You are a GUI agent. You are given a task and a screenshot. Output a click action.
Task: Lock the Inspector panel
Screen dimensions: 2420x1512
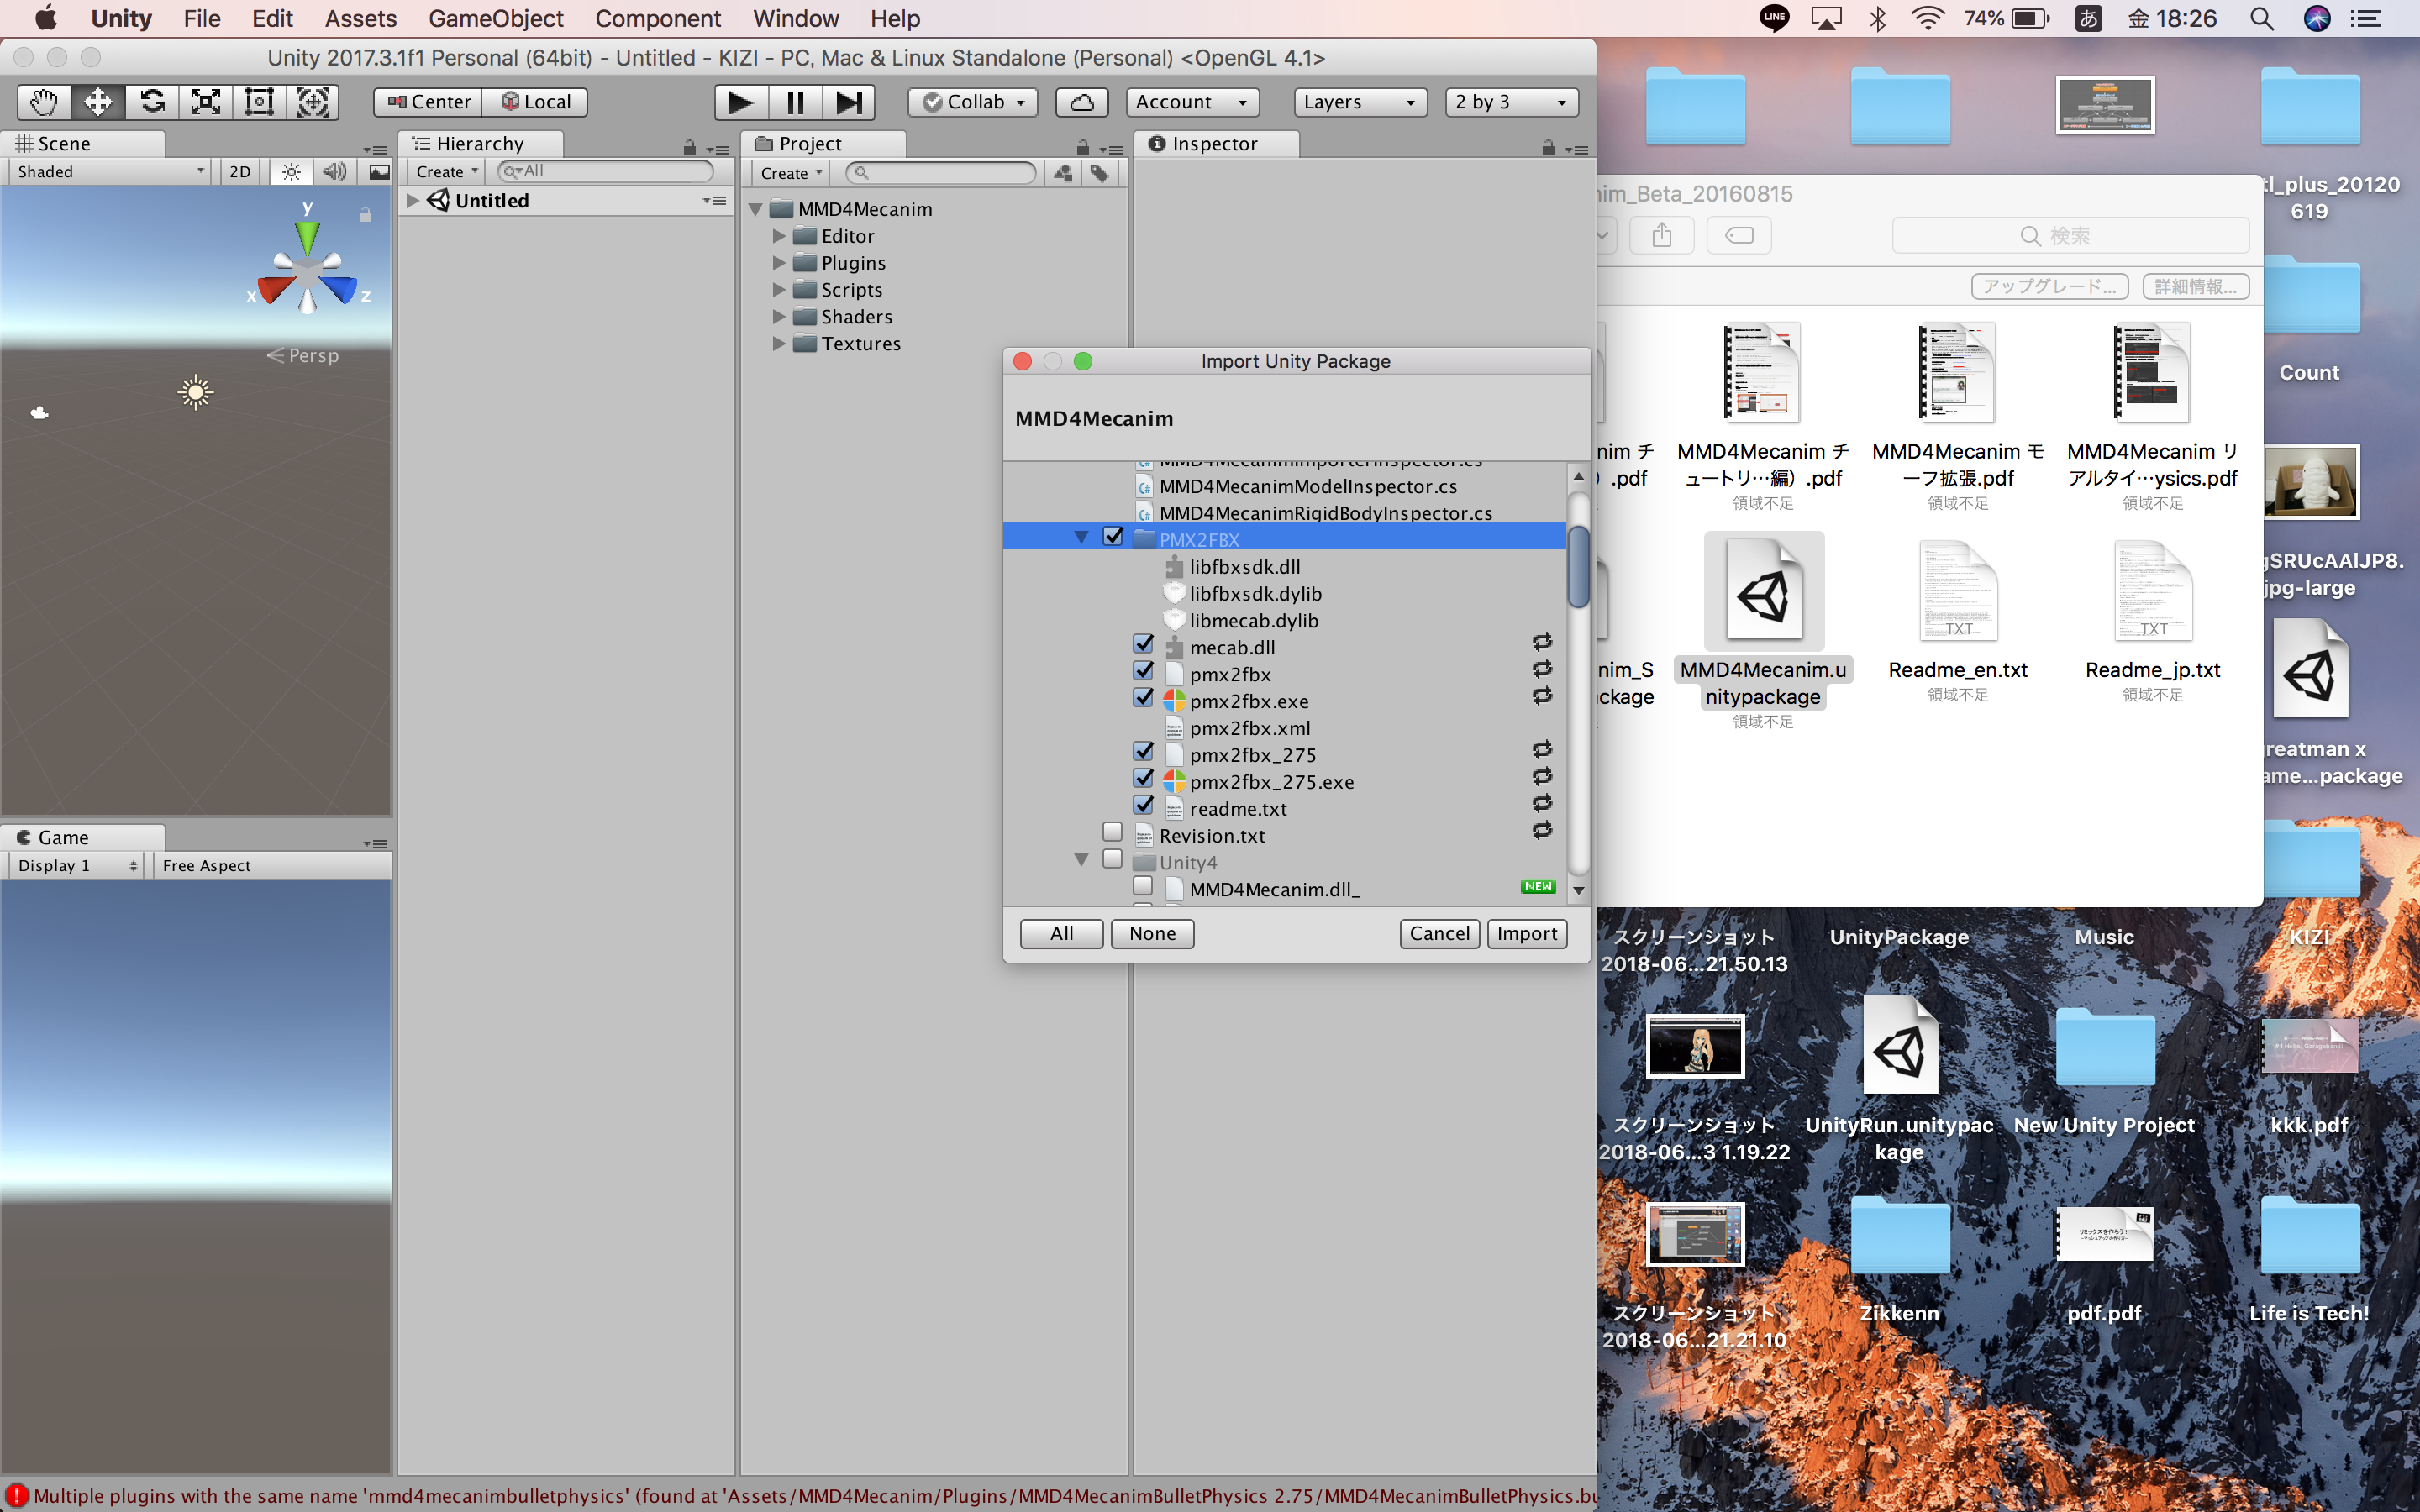[1548, 148]
